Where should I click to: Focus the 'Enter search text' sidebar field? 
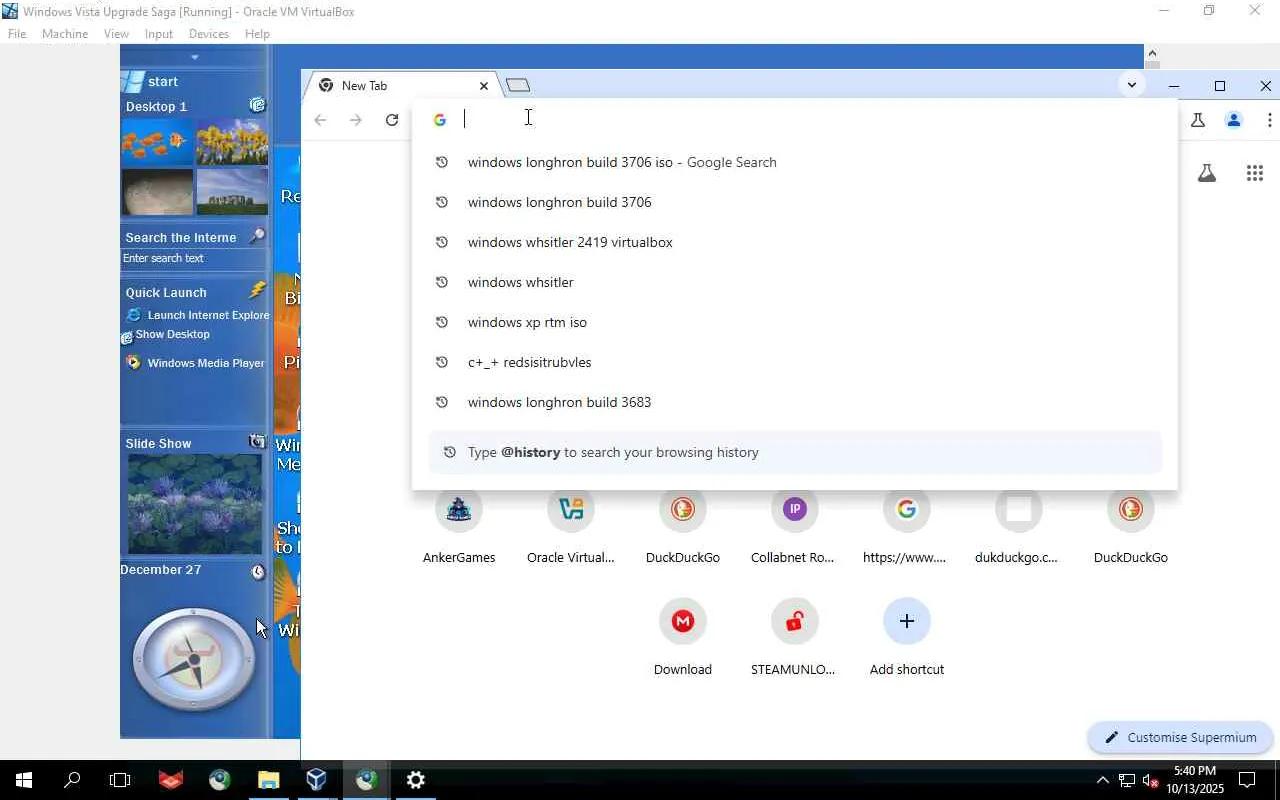pyautogui.click(x=194, y=258)
